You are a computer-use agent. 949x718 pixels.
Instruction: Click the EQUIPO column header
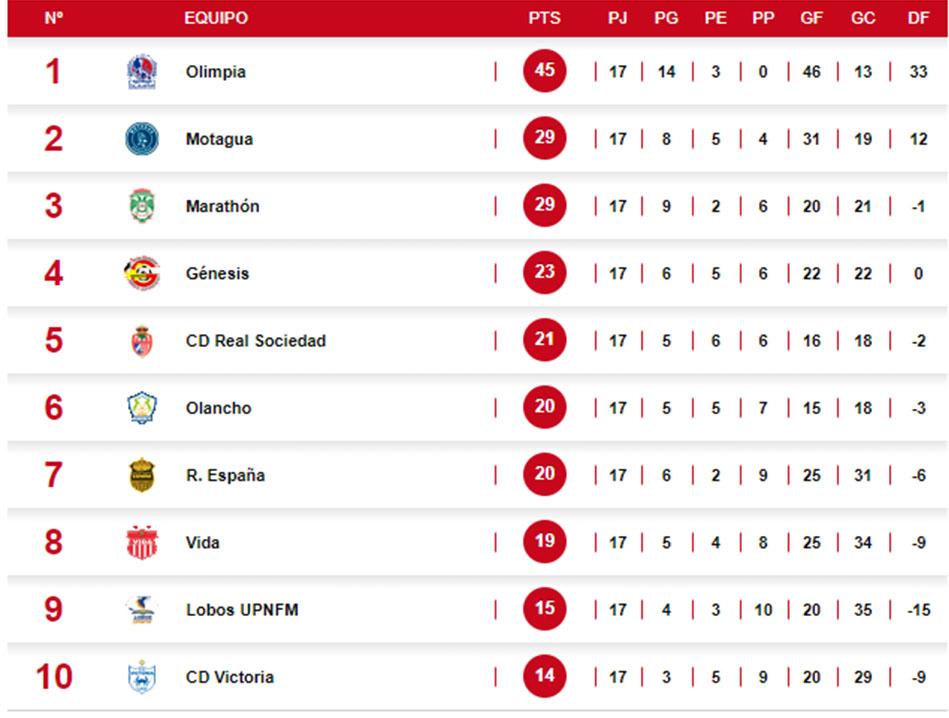click(x=216, y=18)
